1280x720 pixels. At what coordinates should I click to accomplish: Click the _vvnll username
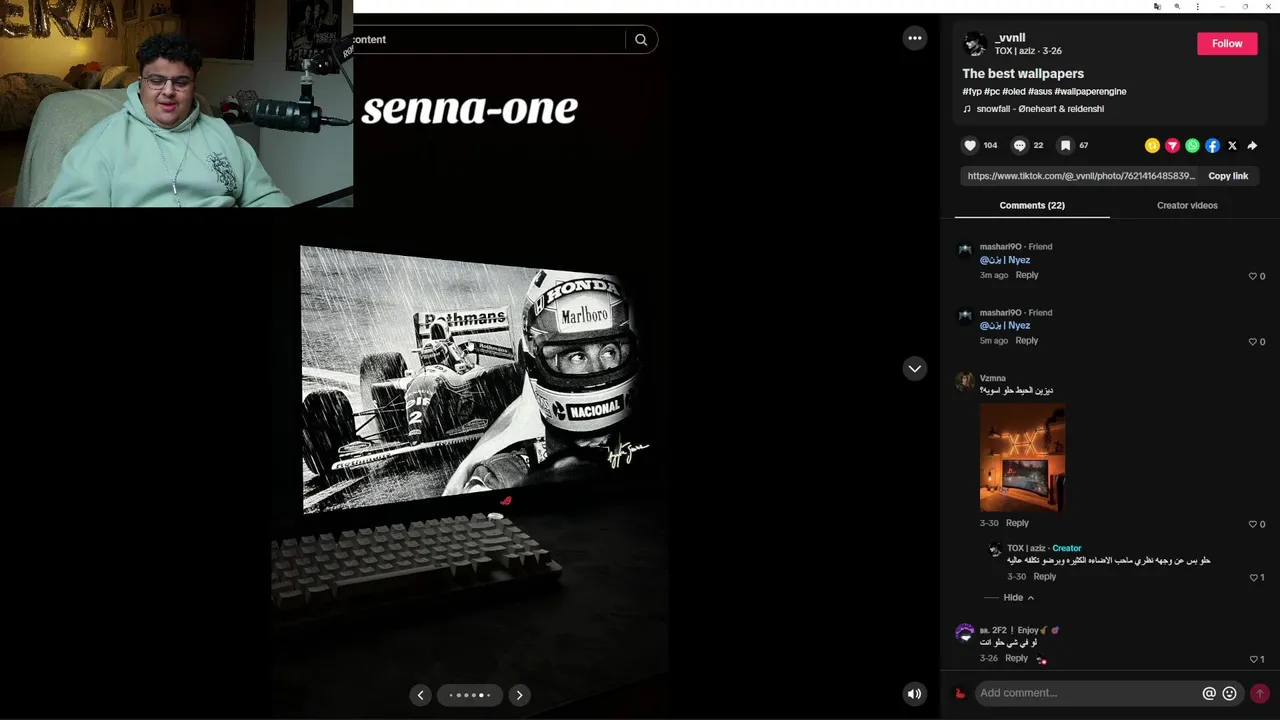click(1010, 37)
